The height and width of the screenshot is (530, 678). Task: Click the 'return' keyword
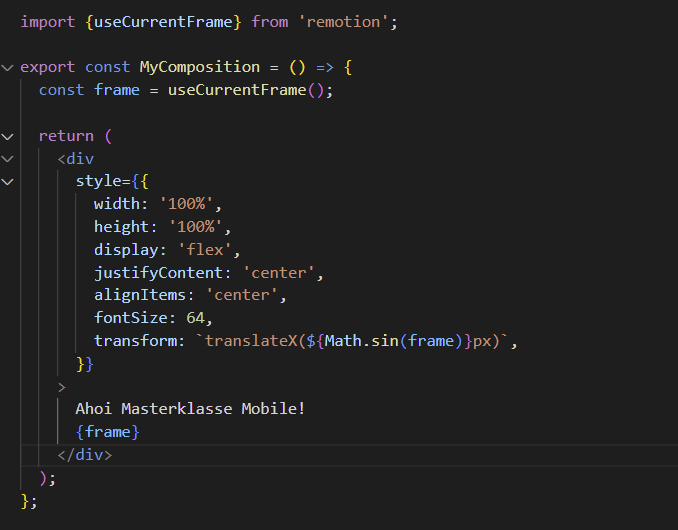click(x=66, y=136)
